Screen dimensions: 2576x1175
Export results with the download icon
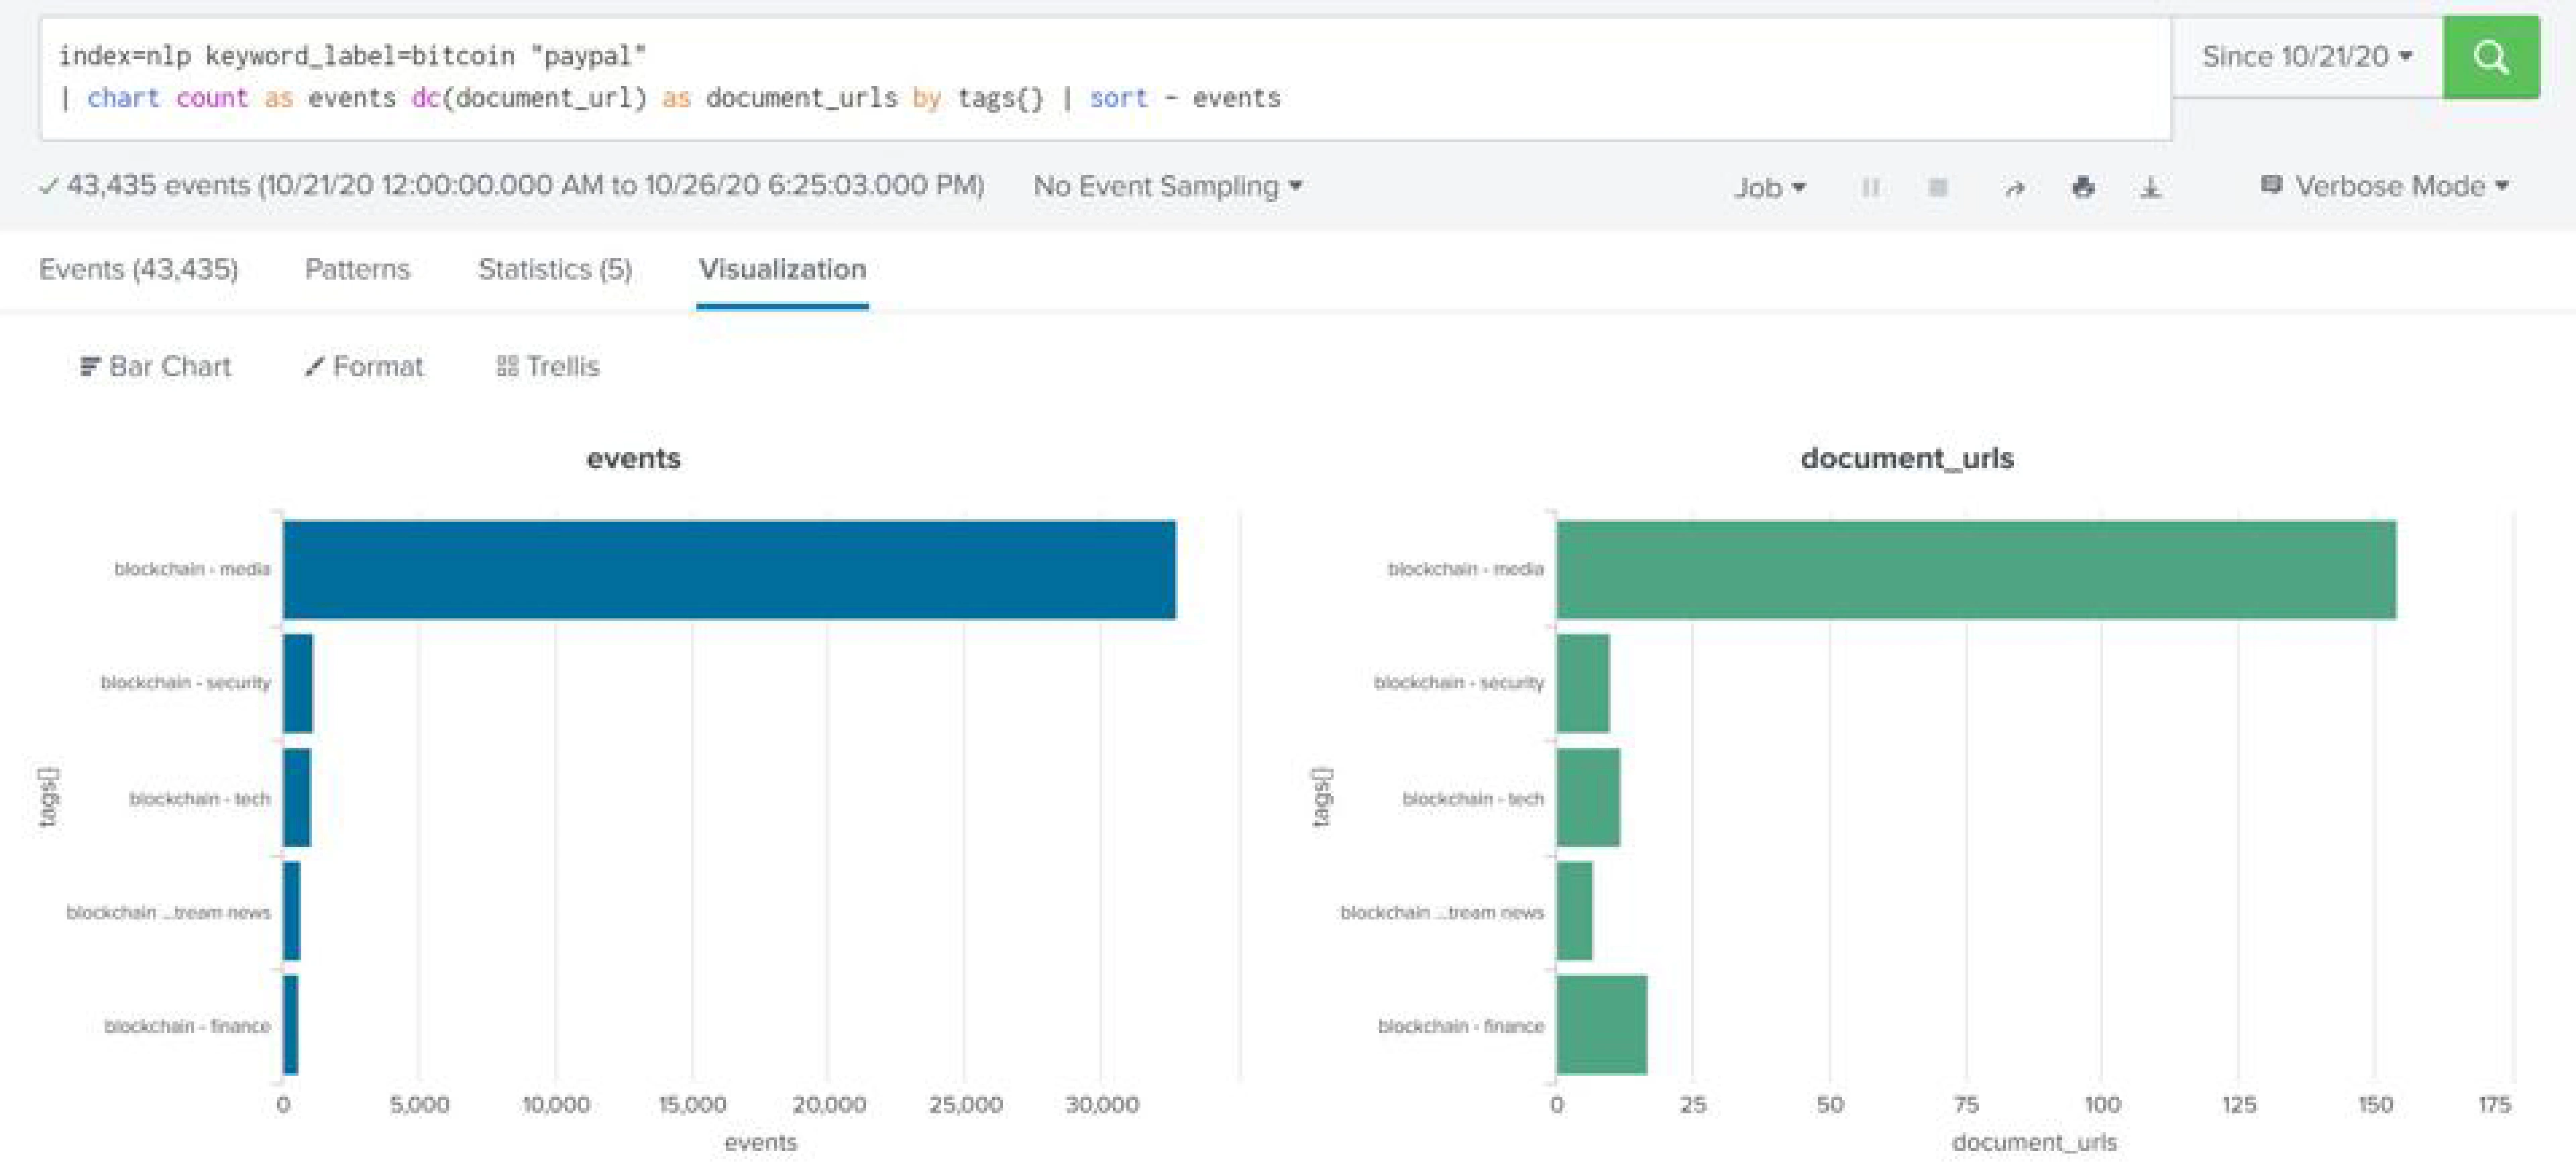click(x=2150, y=188)
